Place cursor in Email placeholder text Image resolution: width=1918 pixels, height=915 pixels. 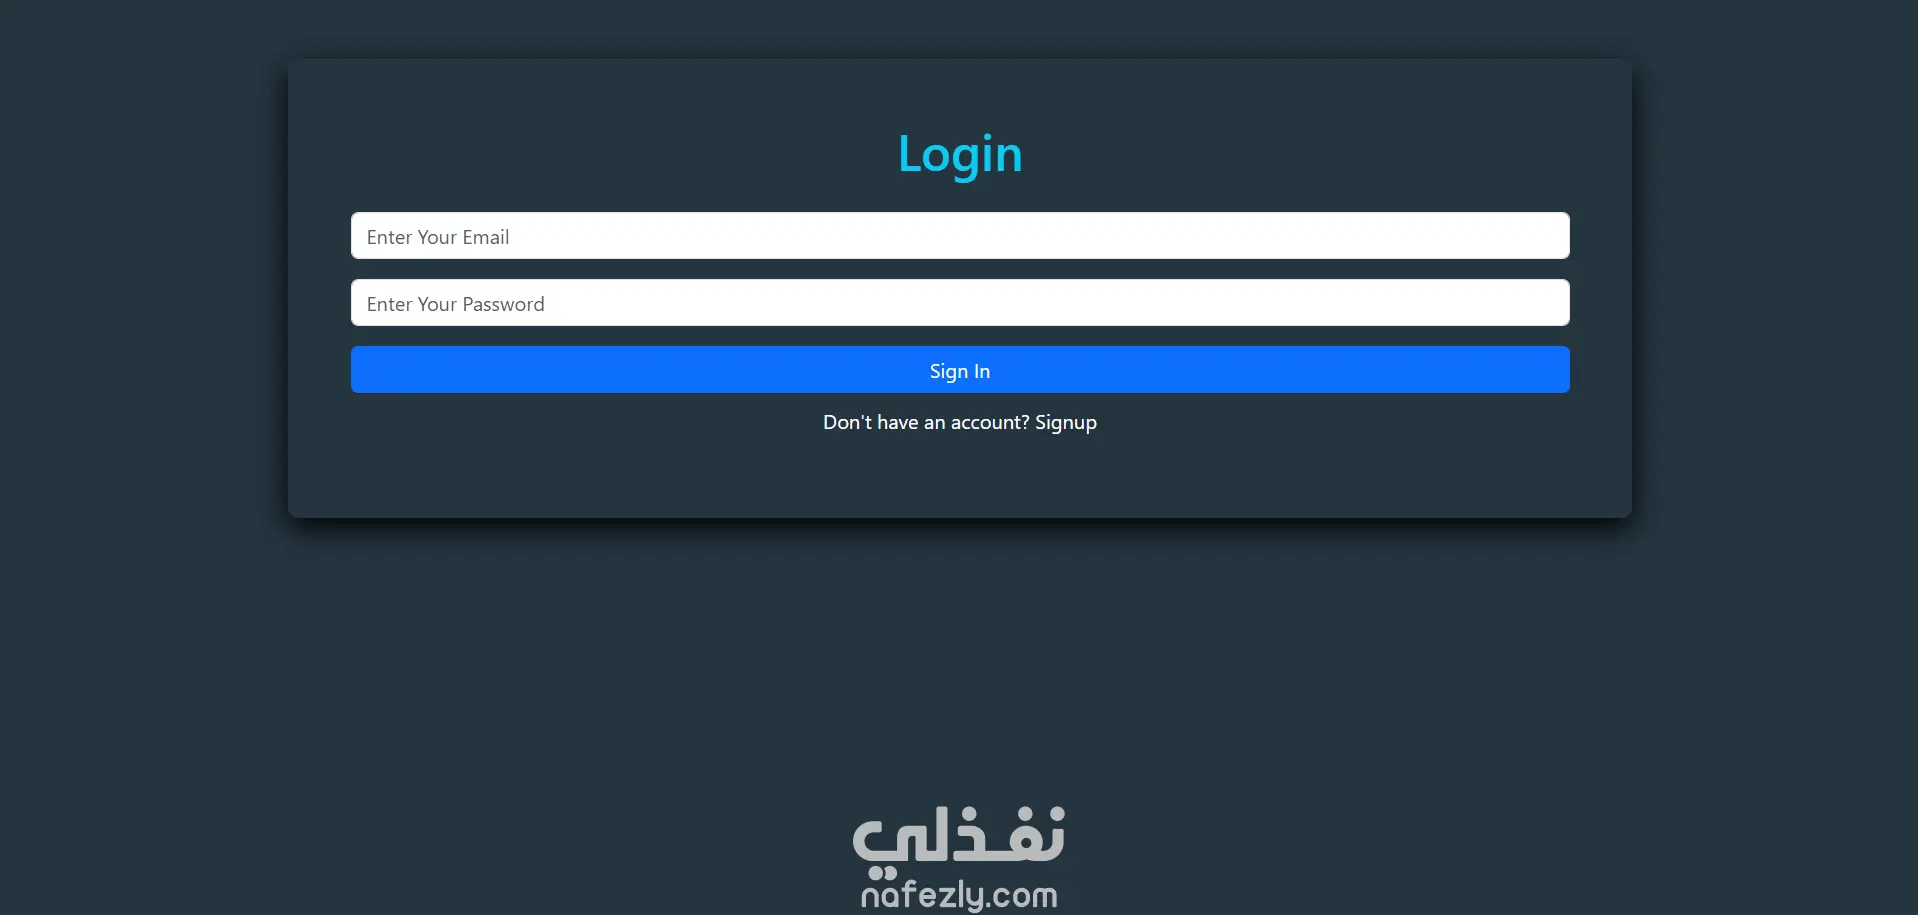[x=438, y=237]
